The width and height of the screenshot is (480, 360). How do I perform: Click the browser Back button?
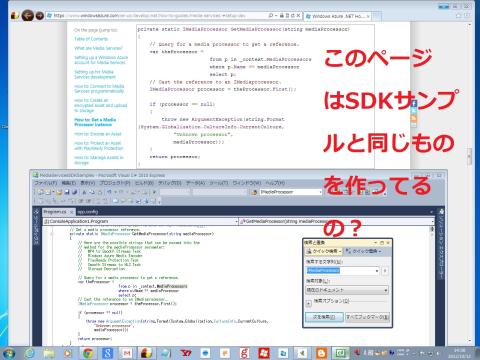(28, 15)
